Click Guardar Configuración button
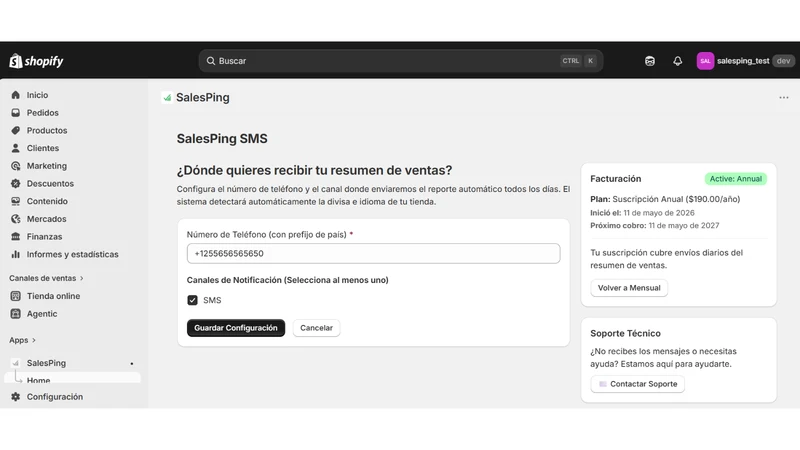The width and height of the screenshot is (800, 450). click(236, 328)
